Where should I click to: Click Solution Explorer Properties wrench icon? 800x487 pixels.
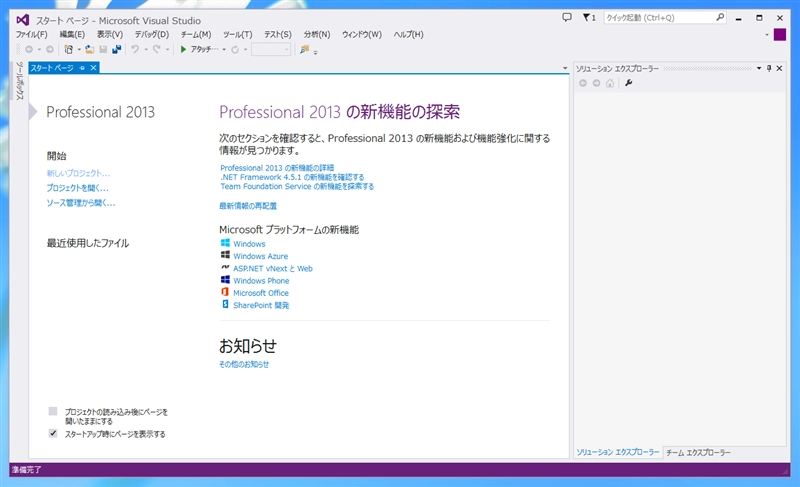629,83
